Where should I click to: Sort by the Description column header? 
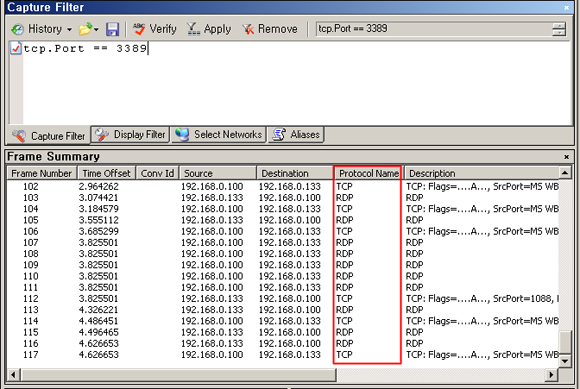482,173
